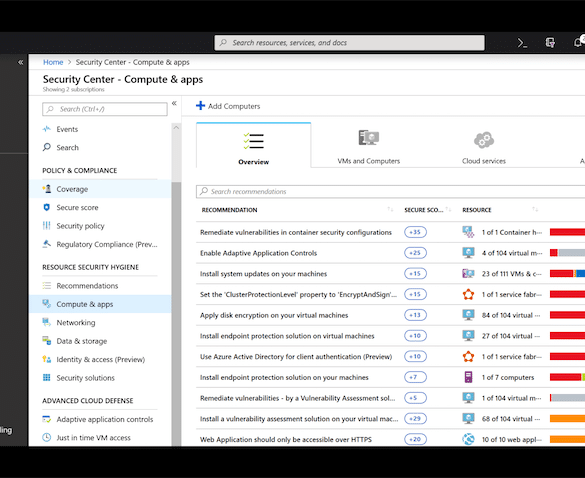Open Coverage menu item
The height and width of the screenshot is (478, 585).
pos(100,189)
